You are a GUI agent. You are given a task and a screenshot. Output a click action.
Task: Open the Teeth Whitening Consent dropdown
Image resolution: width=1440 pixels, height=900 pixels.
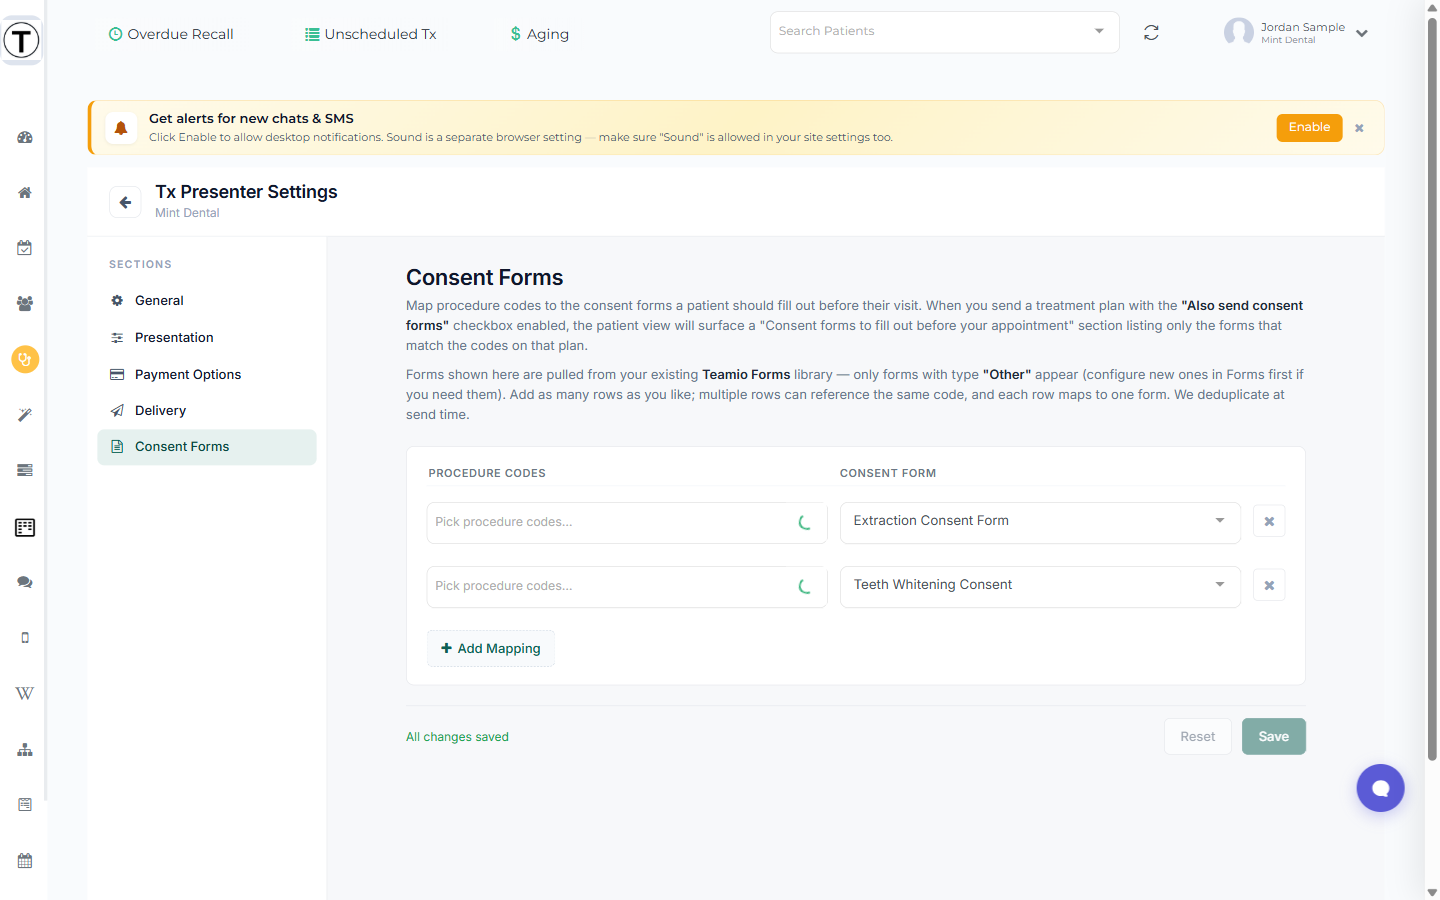1040,586
